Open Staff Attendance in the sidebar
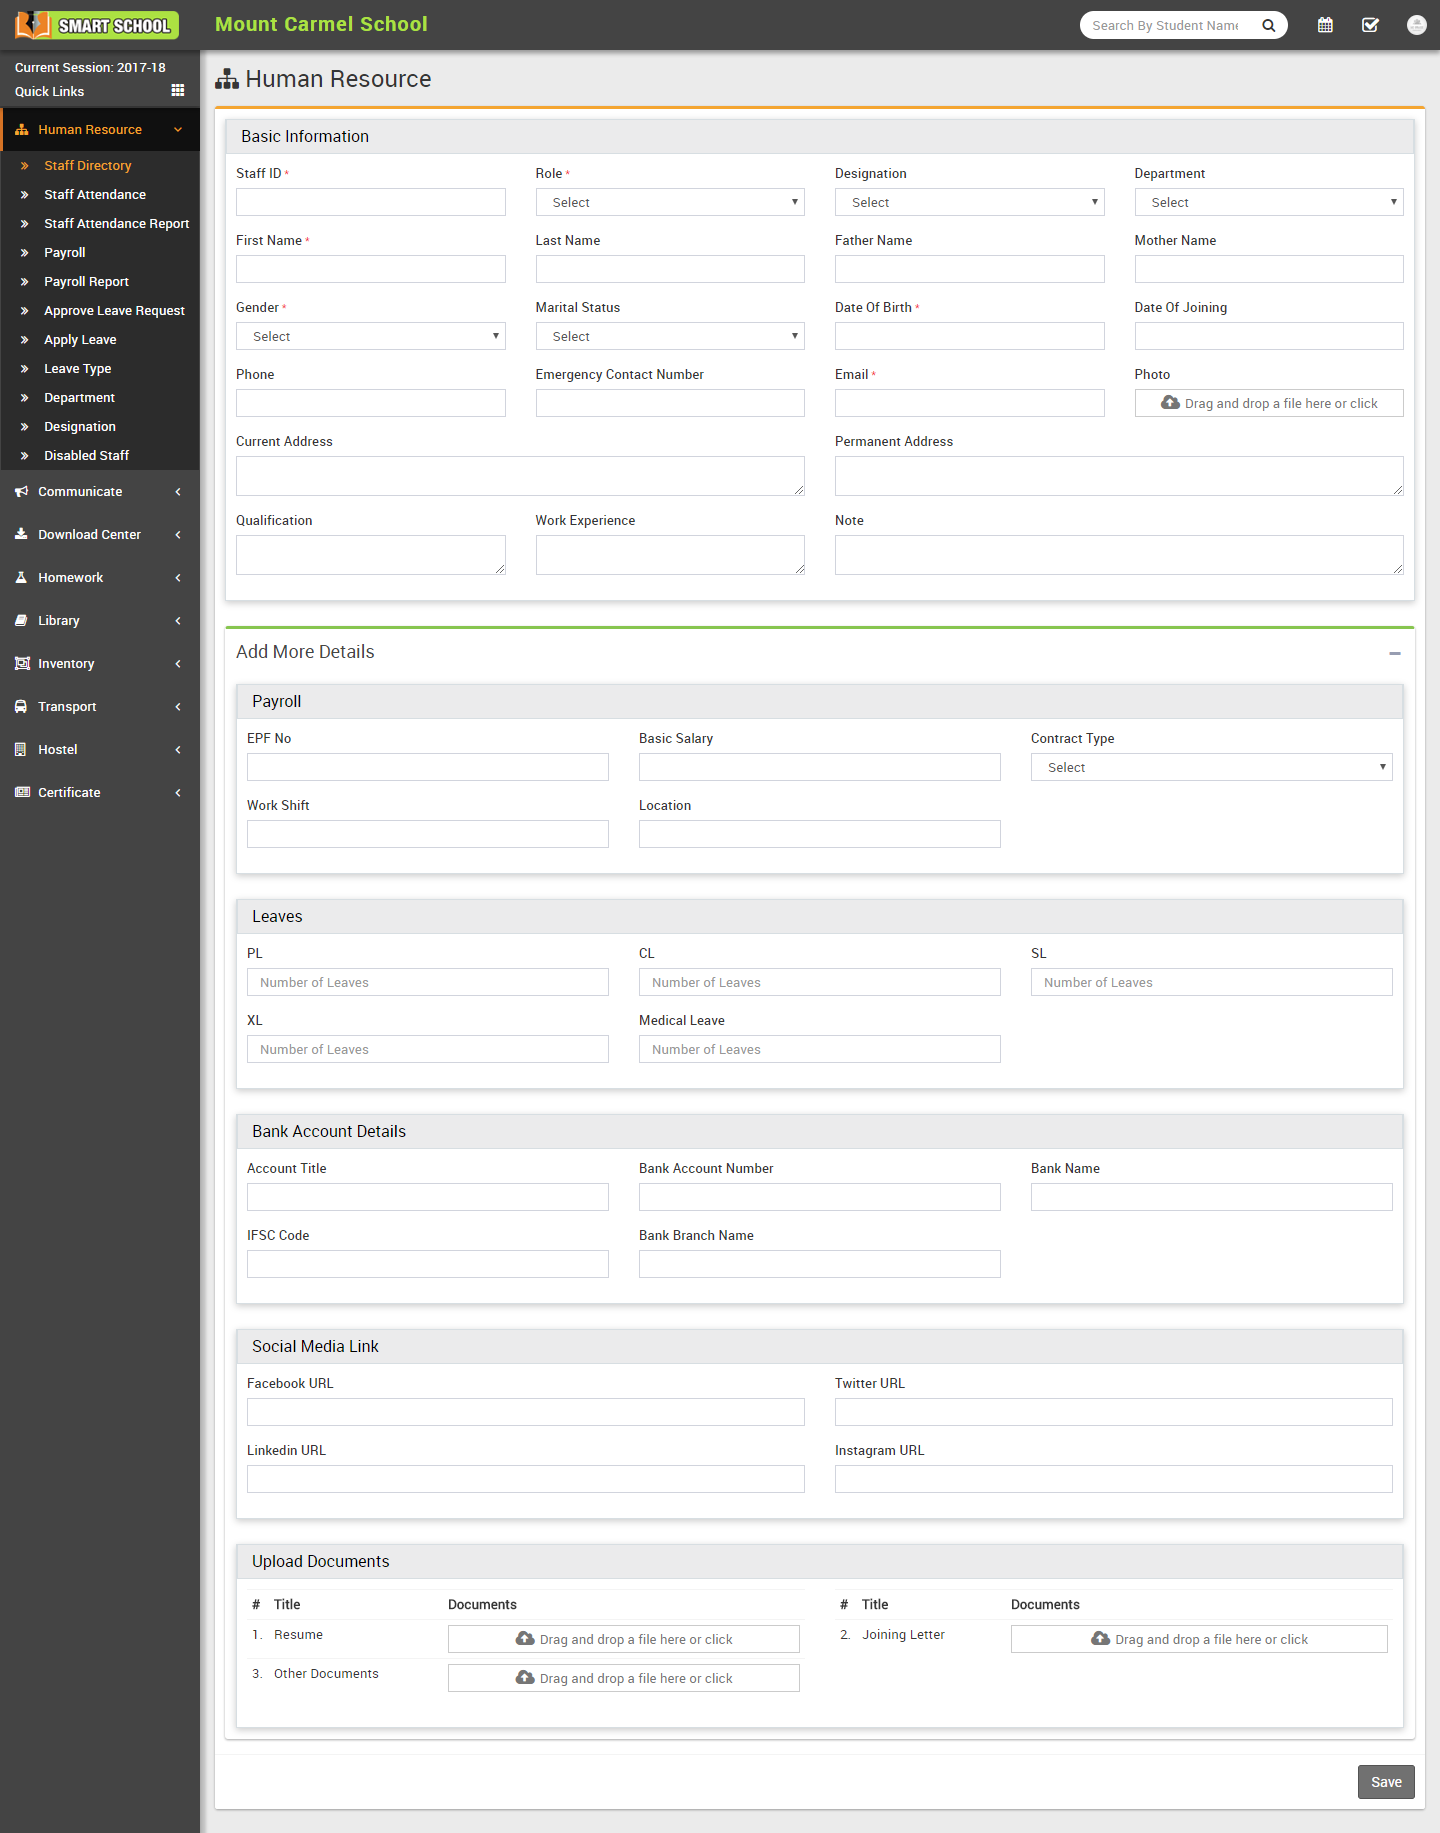1440x1833 pixels. [x=95, y=195]
